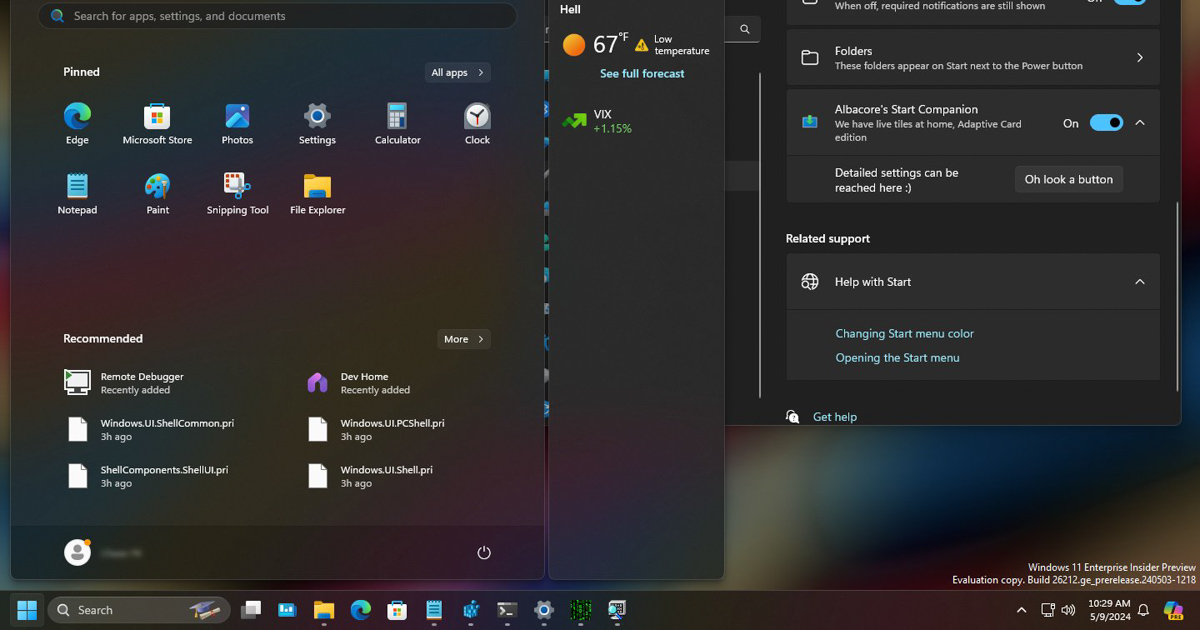Open Settings pinned app icon
Image resolution: width=1200 pixels, height=630 pixels.
pos(317,124)
